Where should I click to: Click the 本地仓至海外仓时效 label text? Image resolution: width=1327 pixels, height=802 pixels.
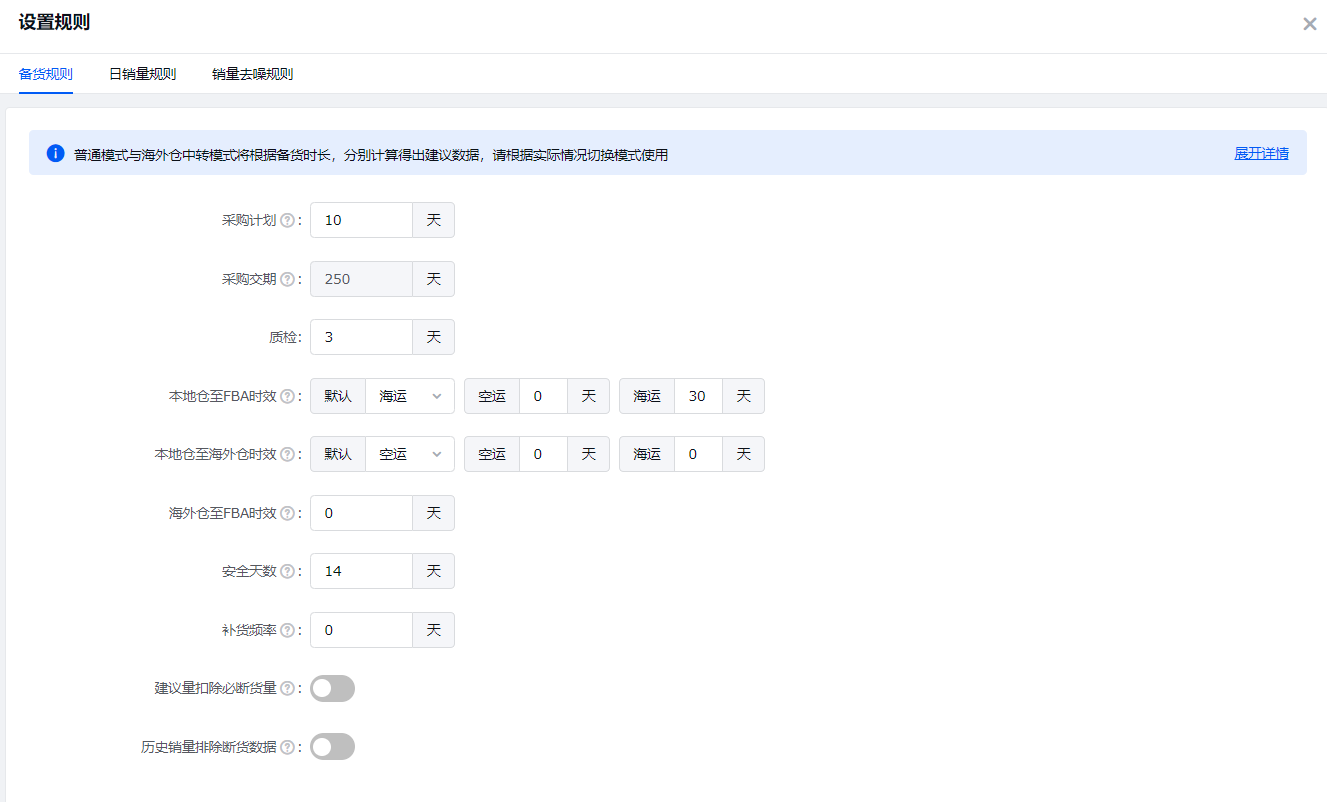point(215,454)
